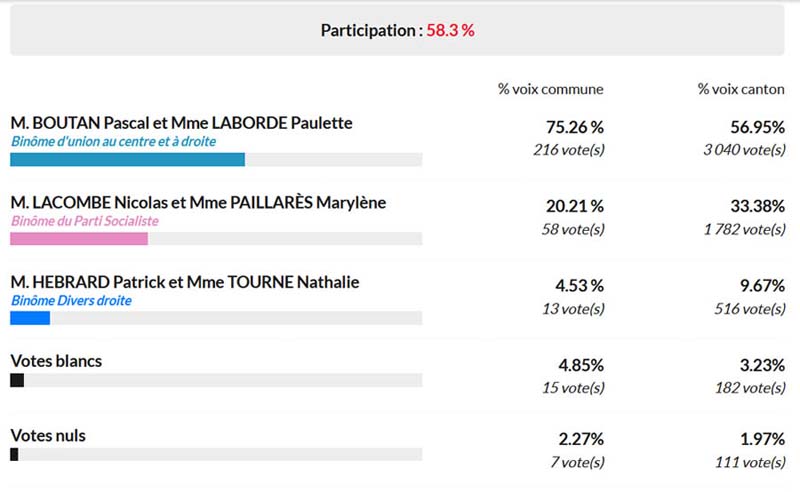Click the % voix commune column header
Viewport: 800px width, 492px height.
[x=551, y=89]
